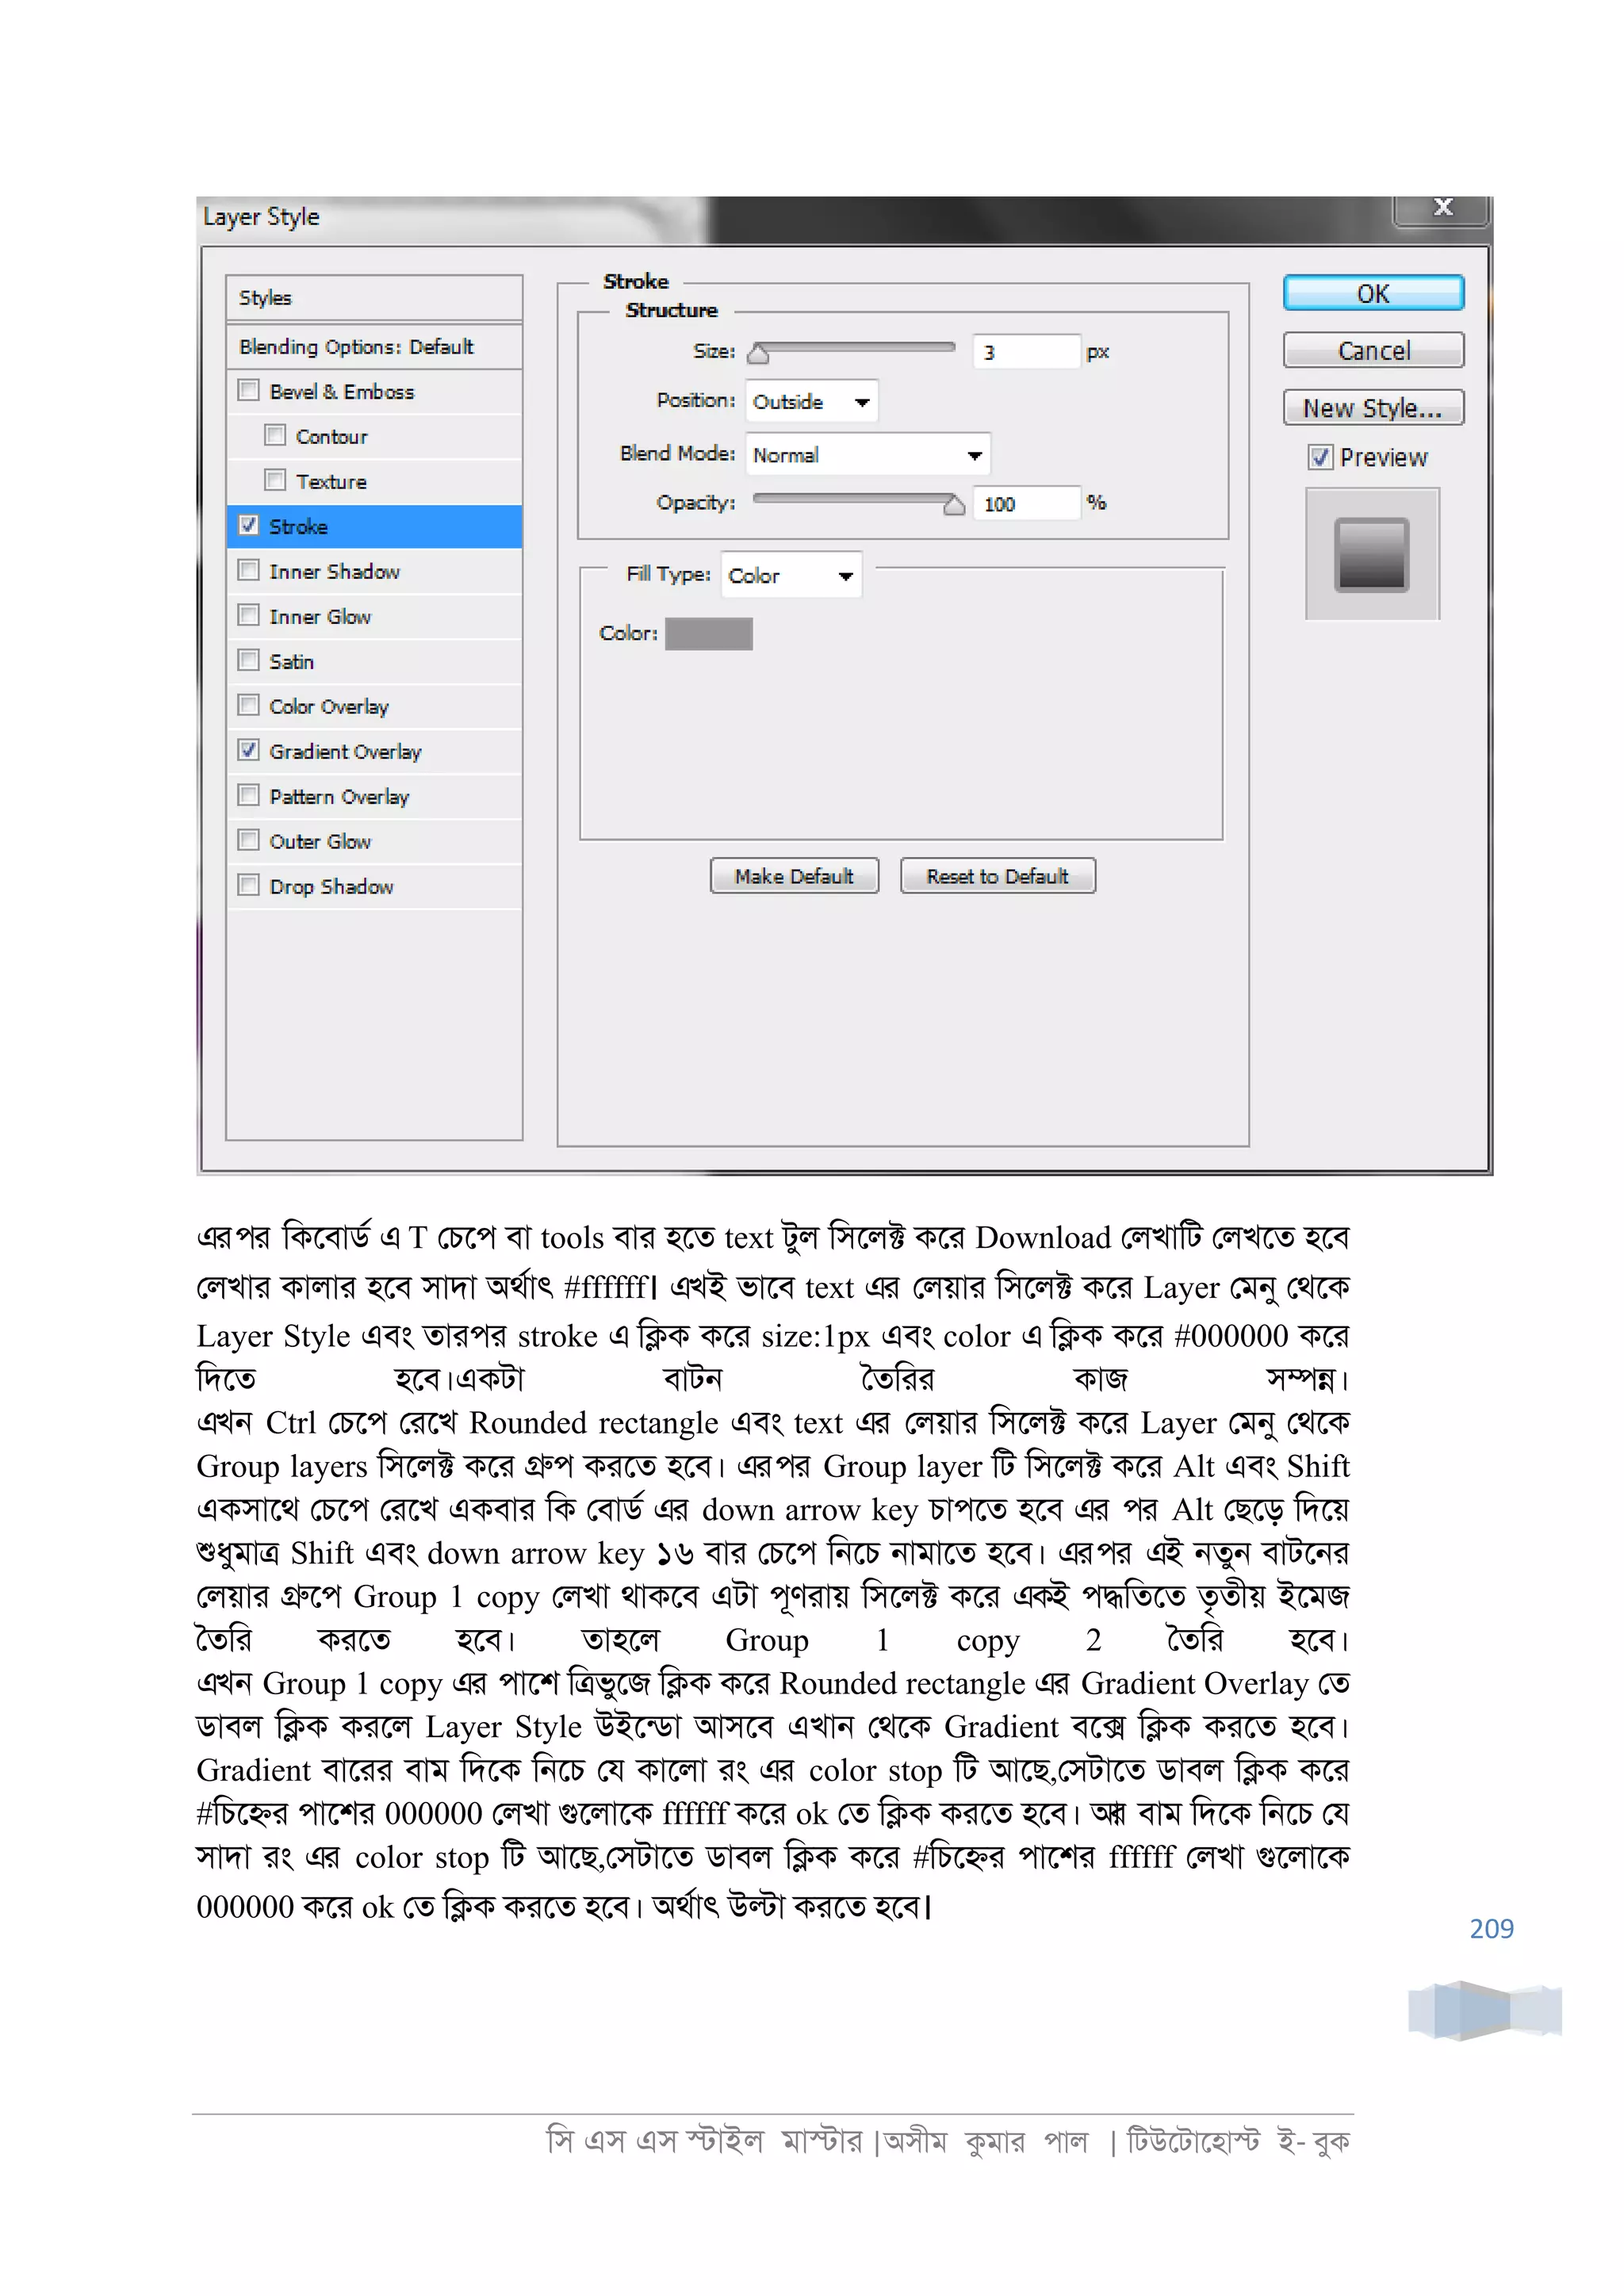Click the New Style... button
1624x2296 pixels.
(1373, 407)
